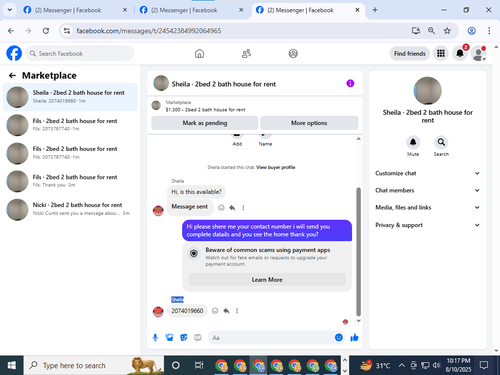The image size is (500, 375).
Task: Choose a sticker from the composer
Action: [x=184, y=338]
